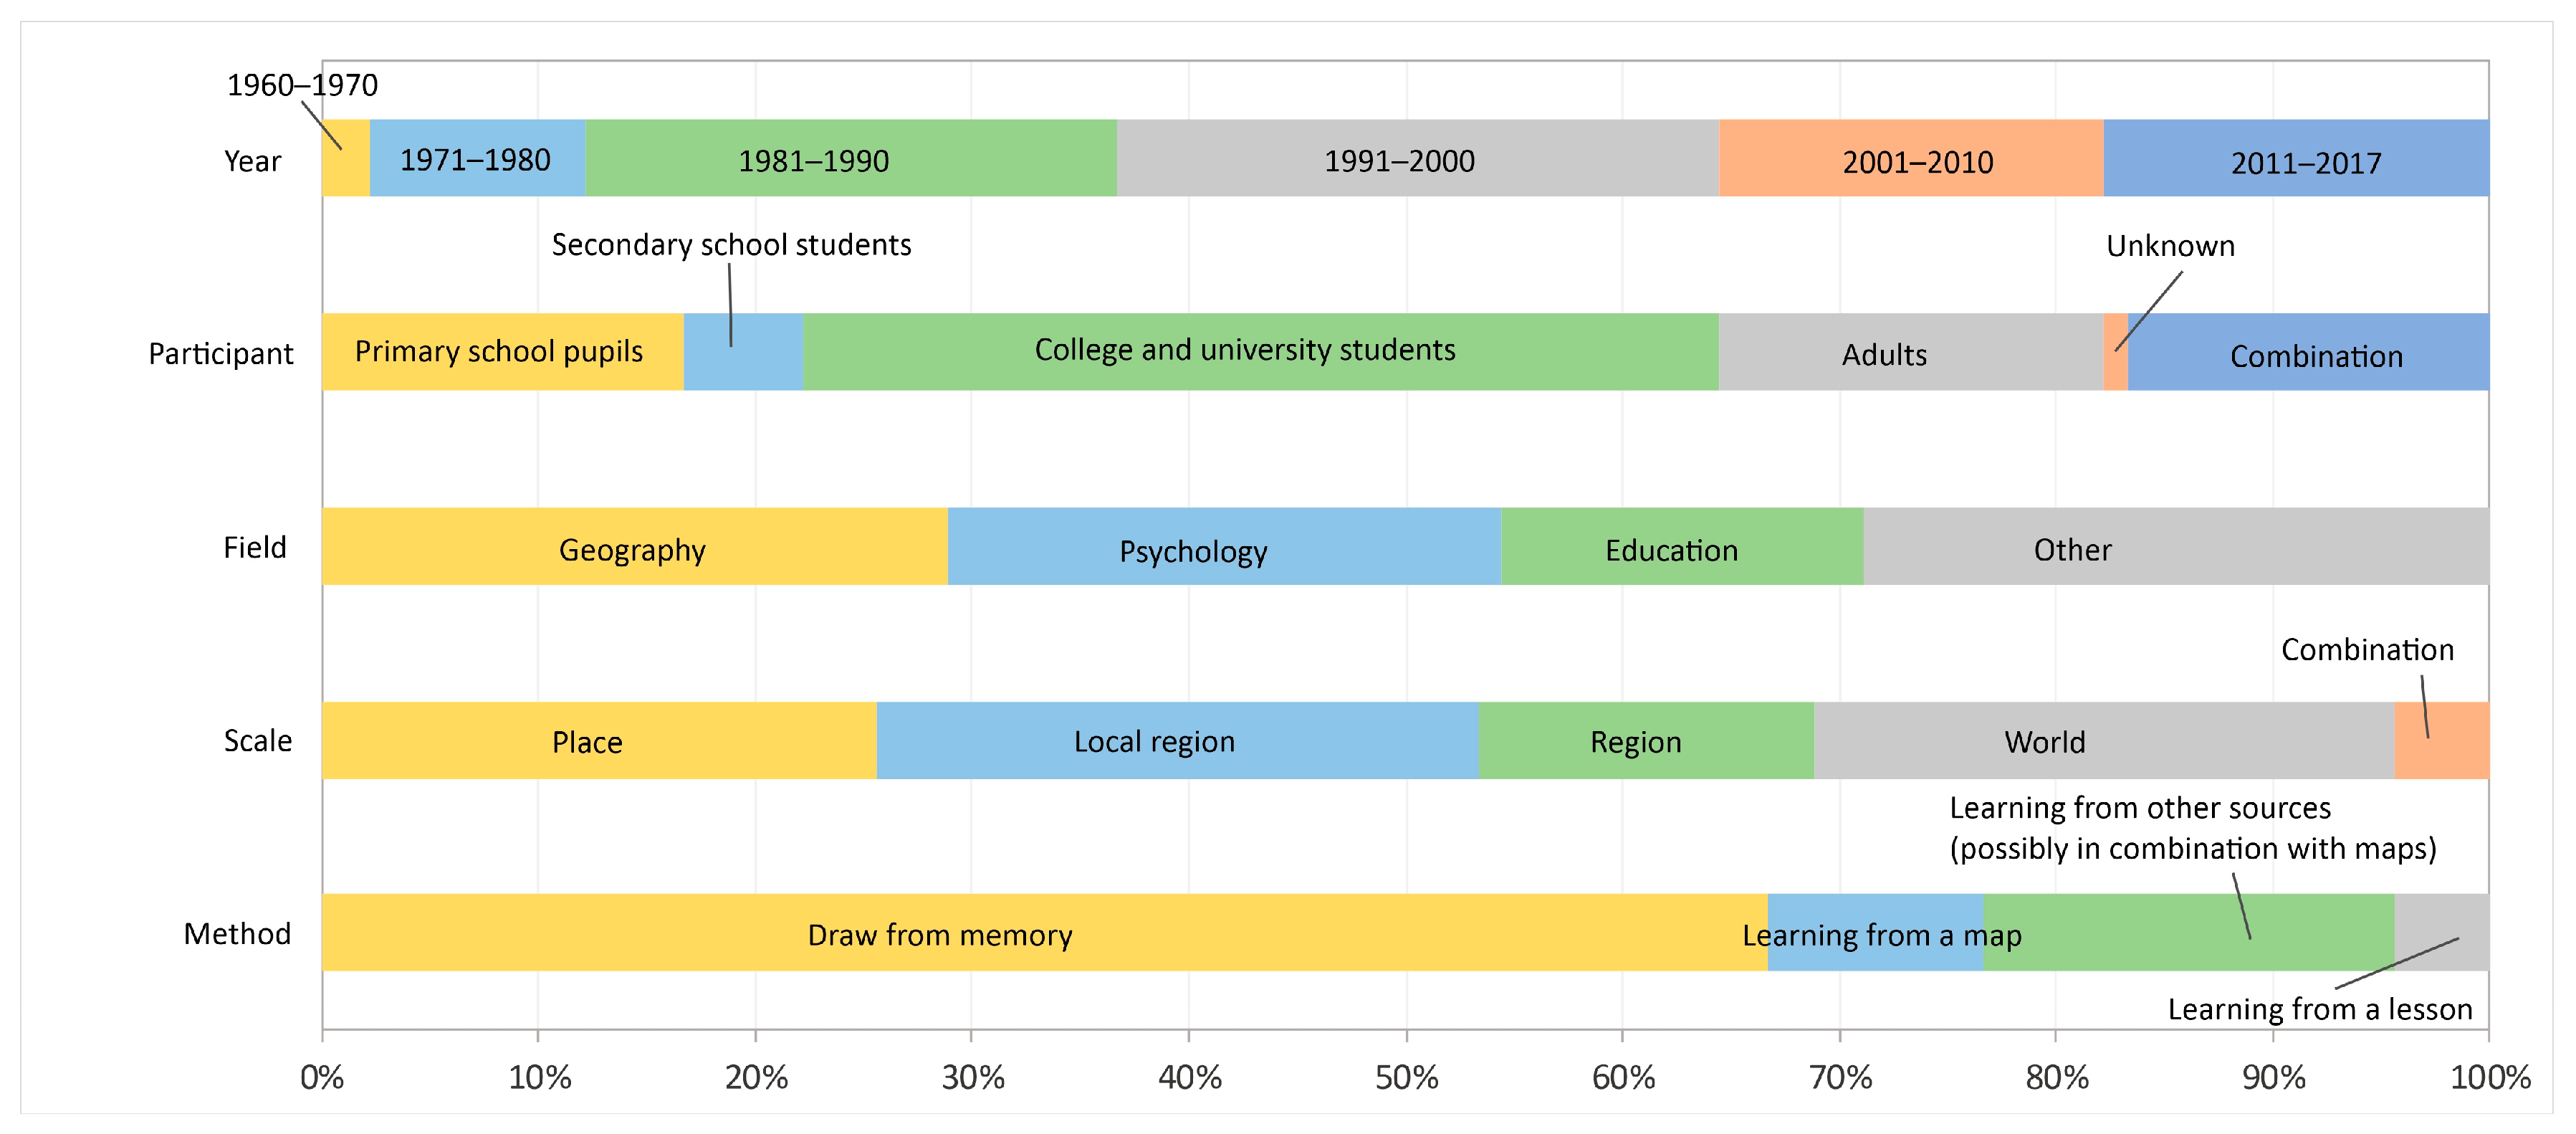Click the Unknown callout label
The image size is (2576, 1134).
point(2170,246)
